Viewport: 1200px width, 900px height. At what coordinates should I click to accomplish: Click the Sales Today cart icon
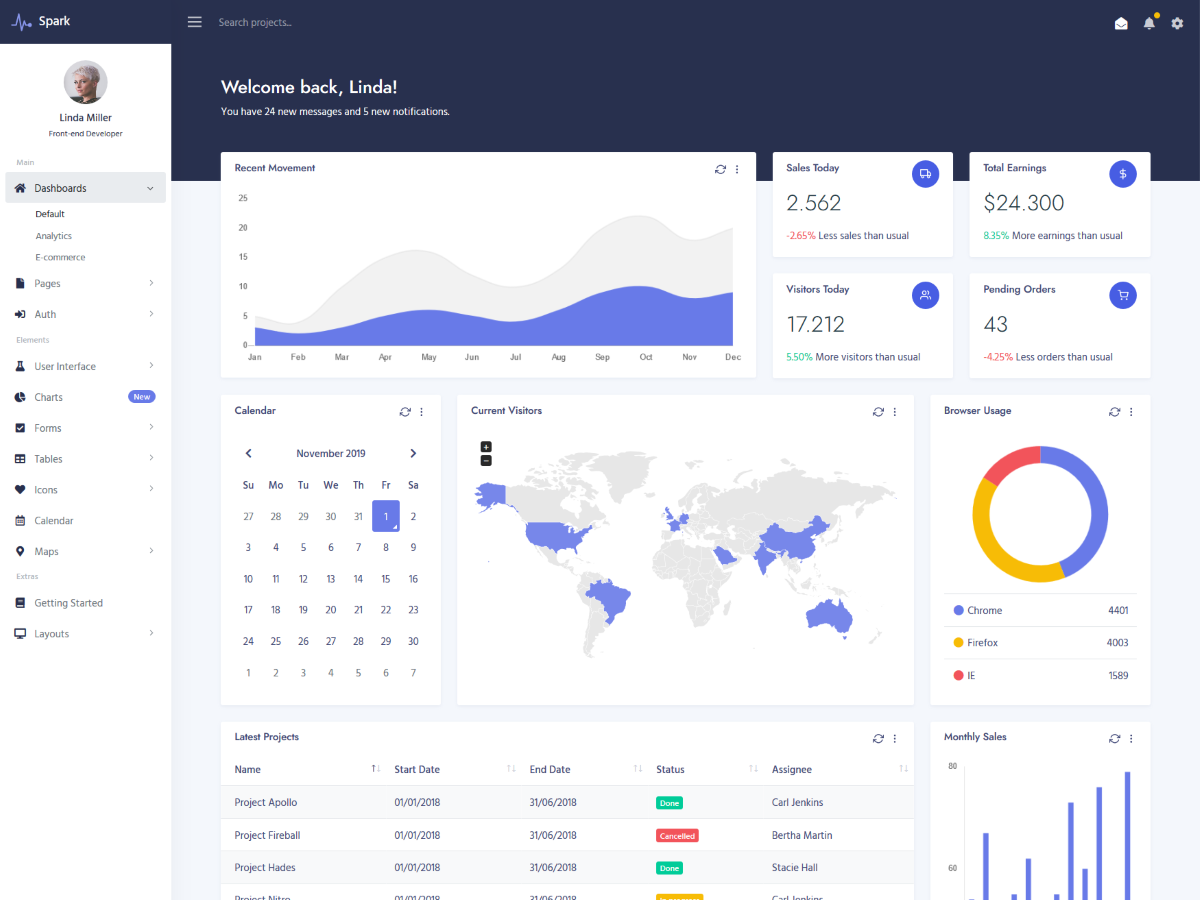coord(925,173)
